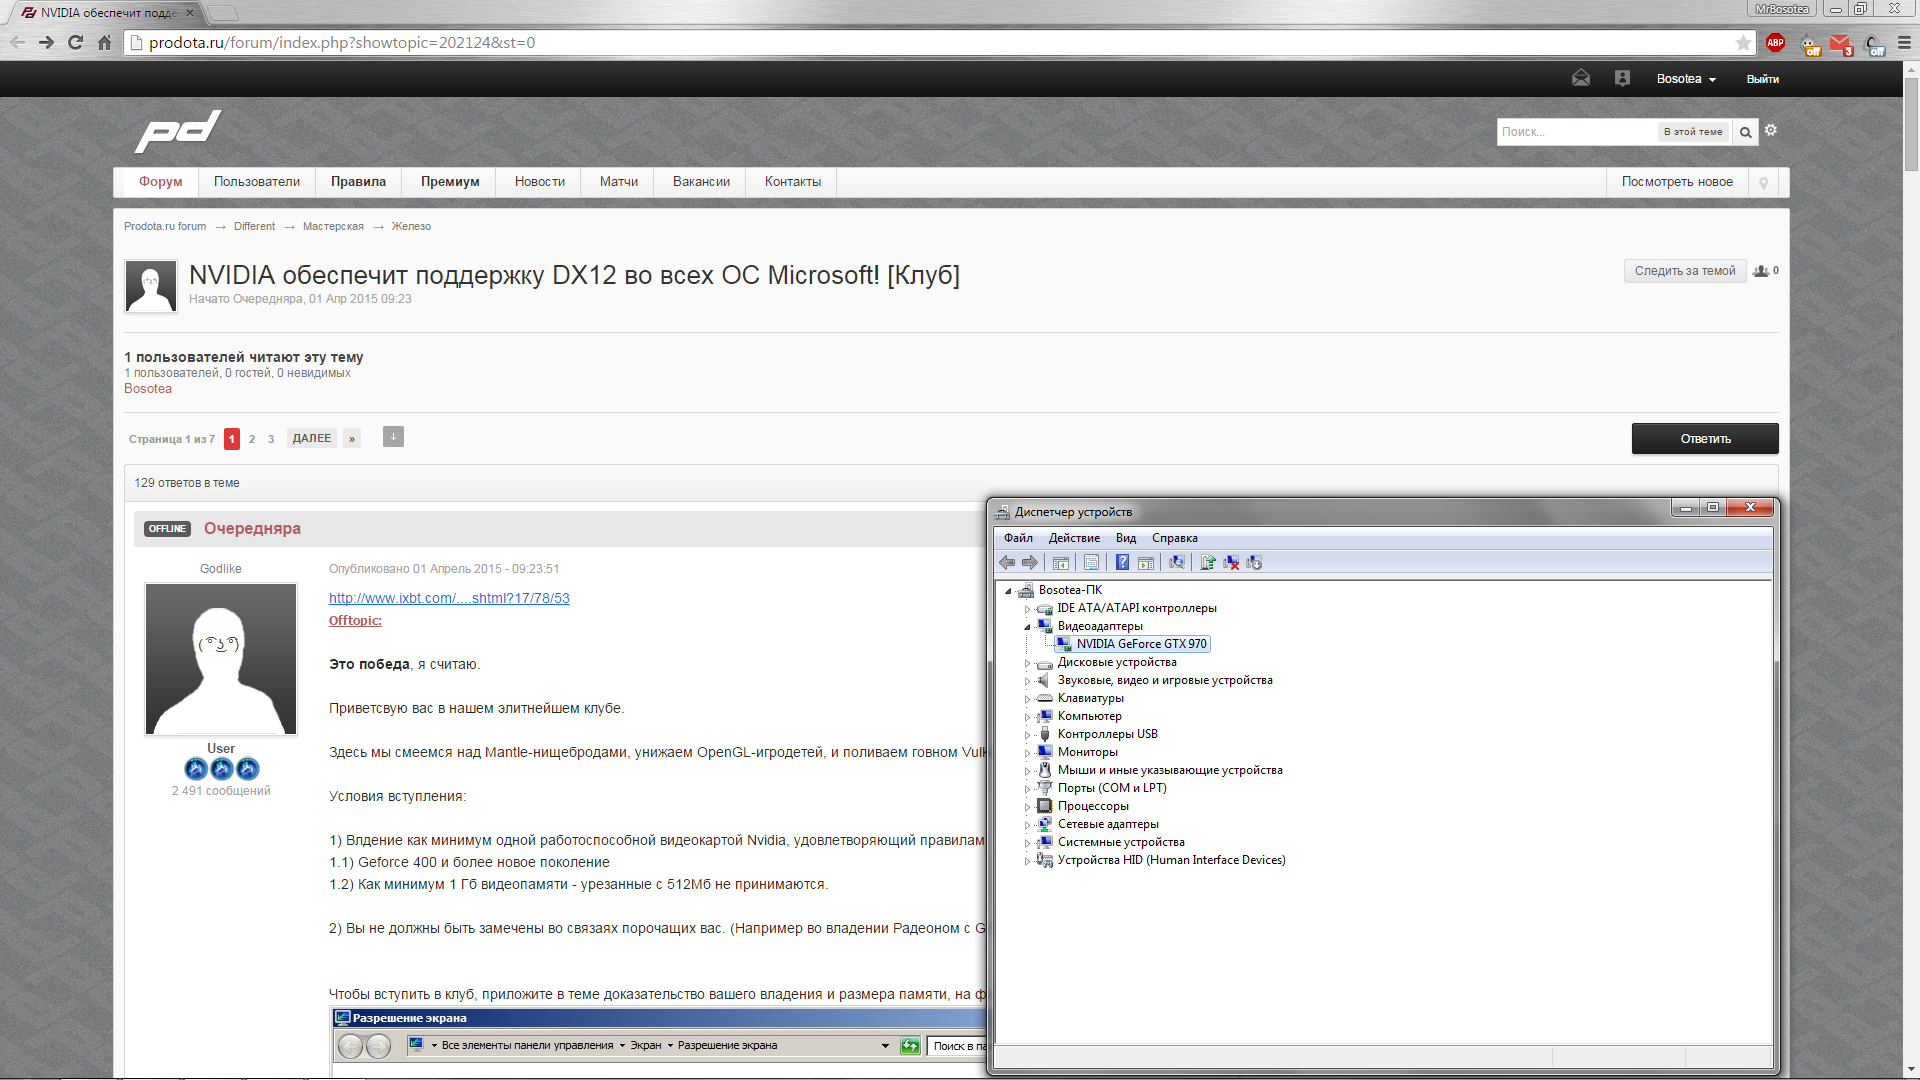The width and height of the screenshot is (1920, 1080).
Task: Open the Bosotea user dropdown menu
Action: point(1686,79)
